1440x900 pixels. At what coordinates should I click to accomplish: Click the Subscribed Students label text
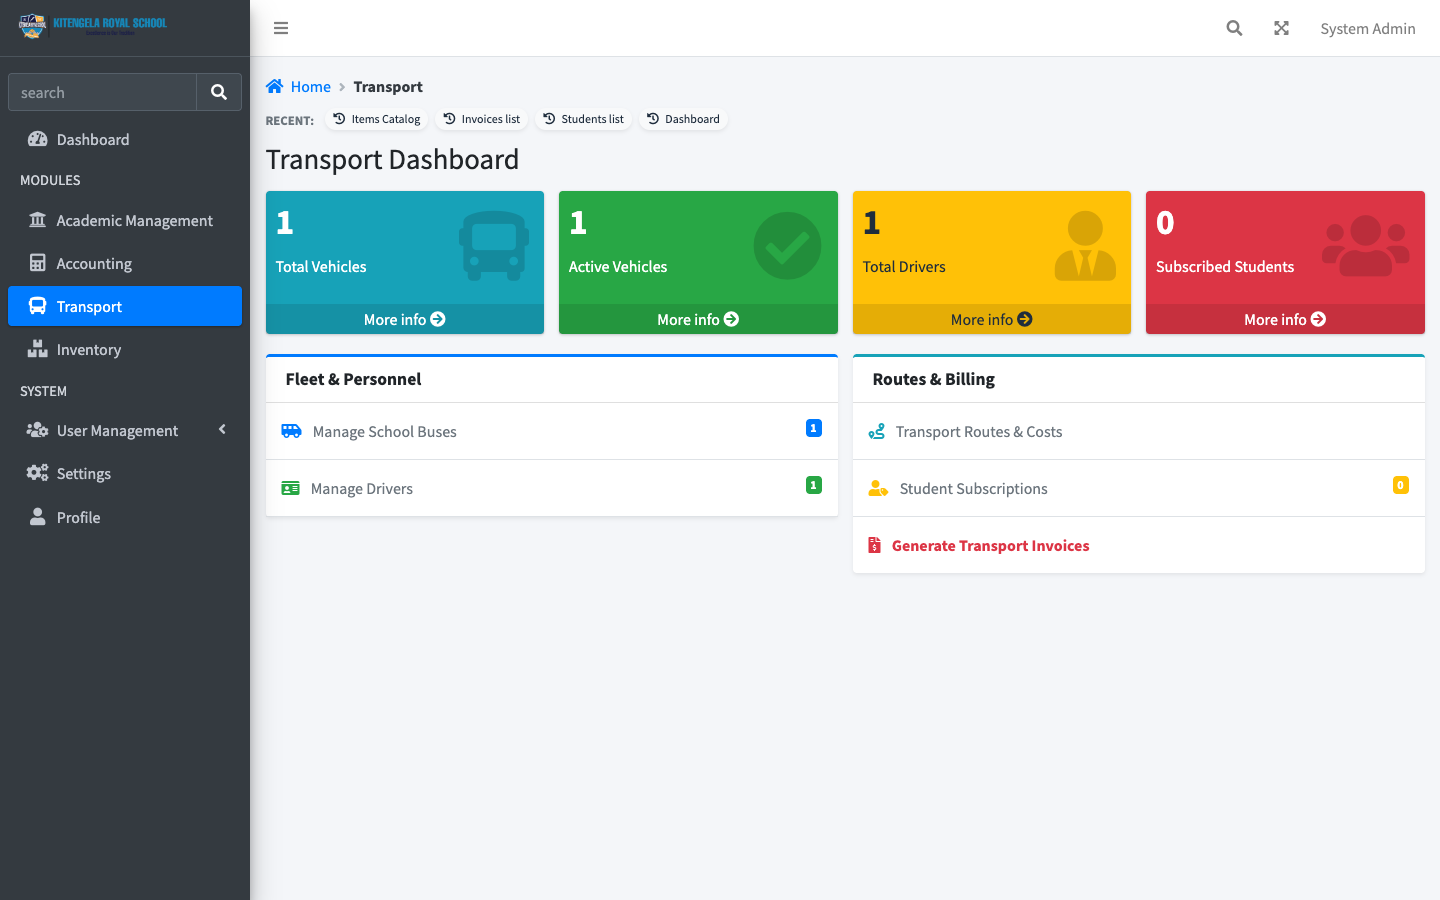1225,267
